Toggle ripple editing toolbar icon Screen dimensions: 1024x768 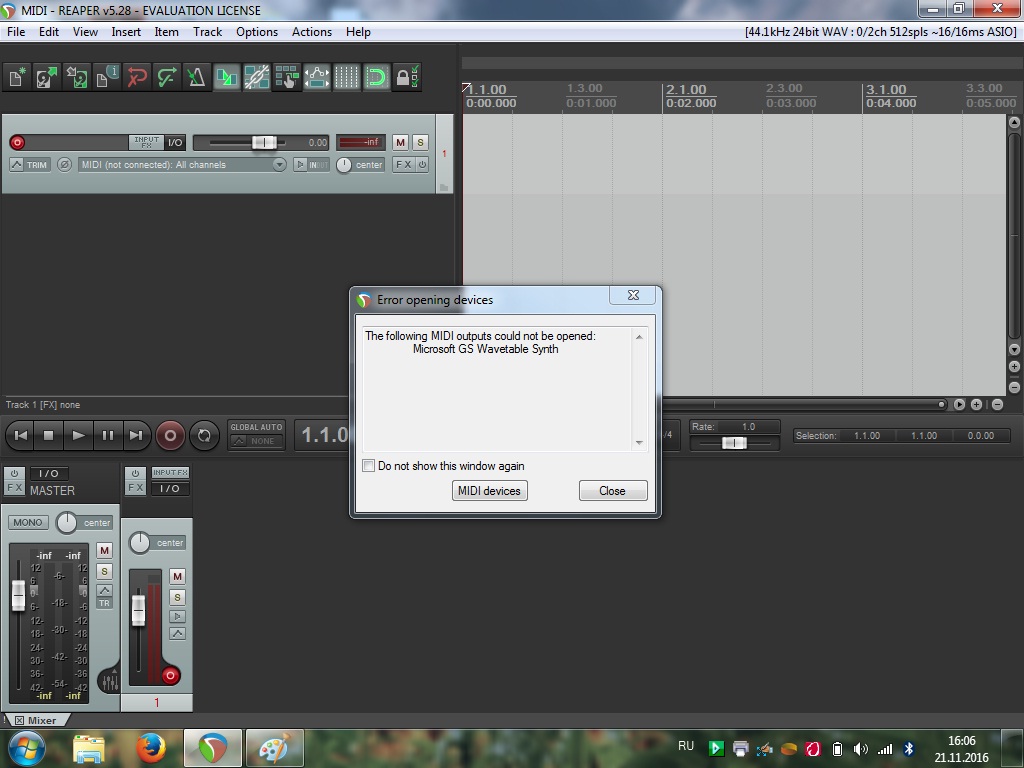pos(287,77)
